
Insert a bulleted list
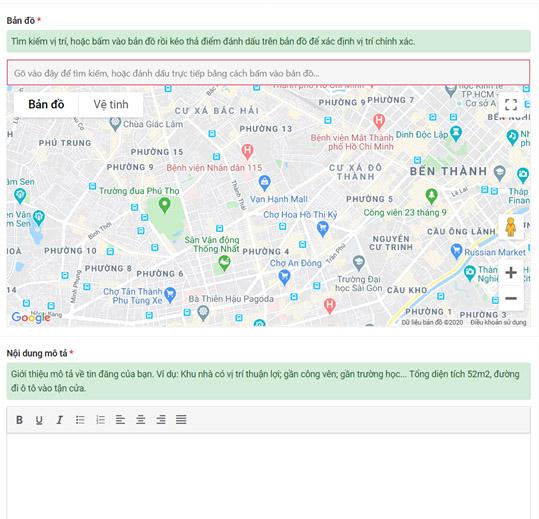pyautogui.click(x=80, y=419)
